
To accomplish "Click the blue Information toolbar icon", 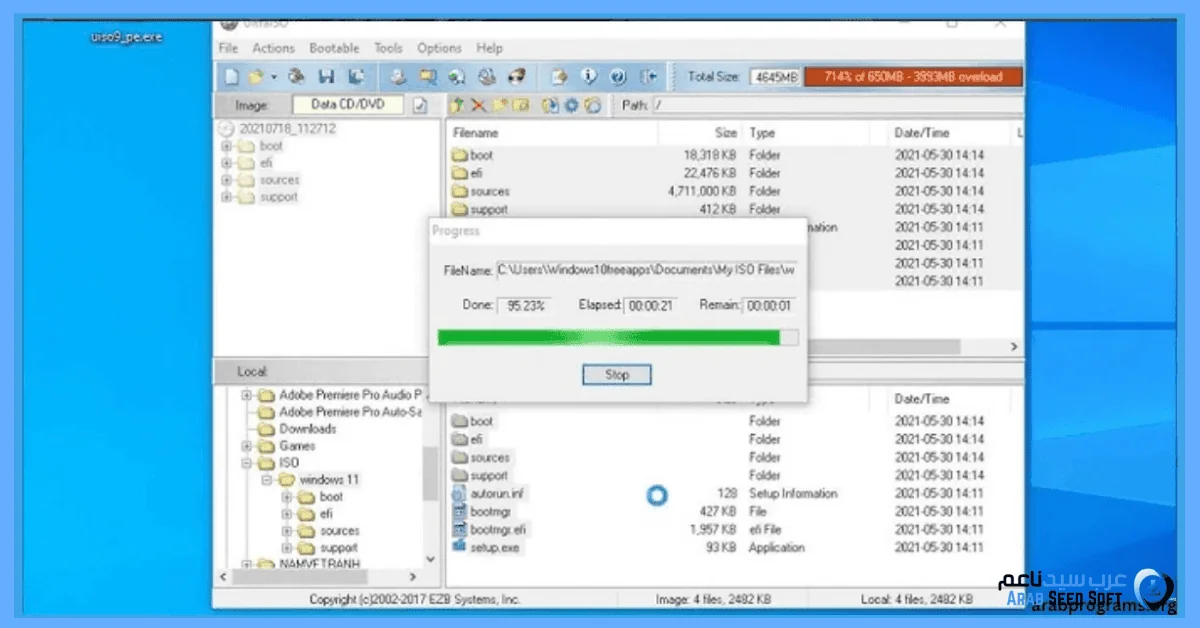I will tap(589, 76).
